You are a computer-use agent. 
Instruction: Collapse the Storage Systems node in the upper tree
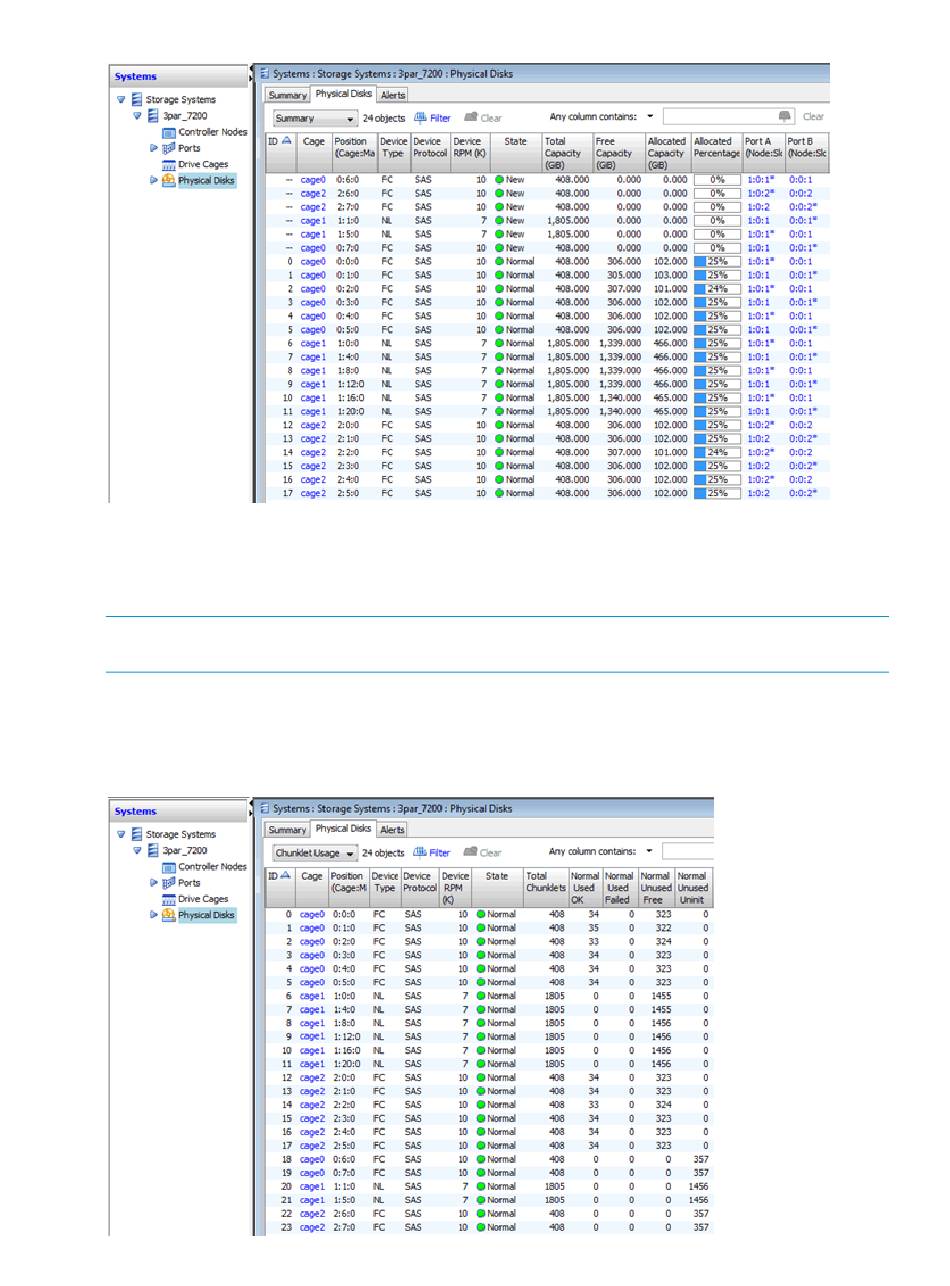[122, 100]
